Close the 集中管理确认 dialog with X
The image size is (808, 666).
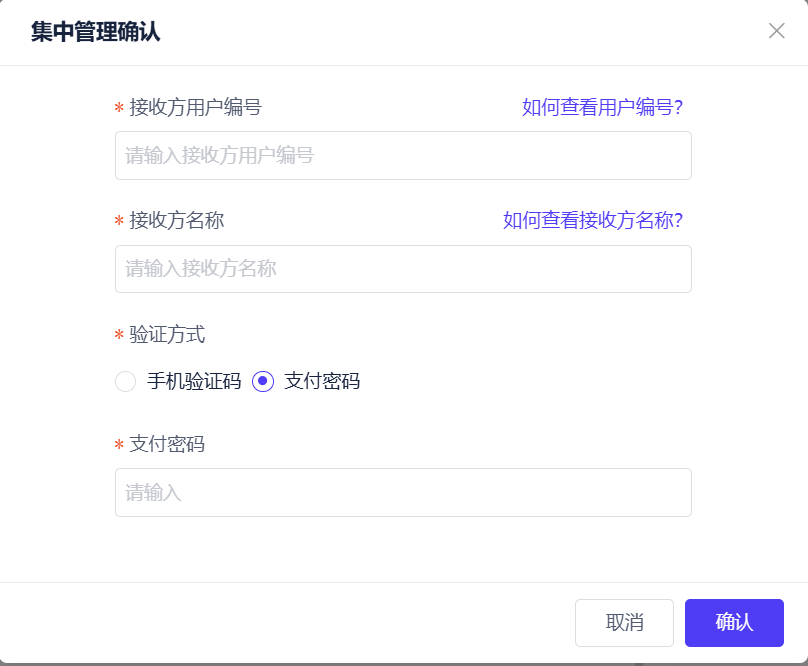tap(776, 31)
